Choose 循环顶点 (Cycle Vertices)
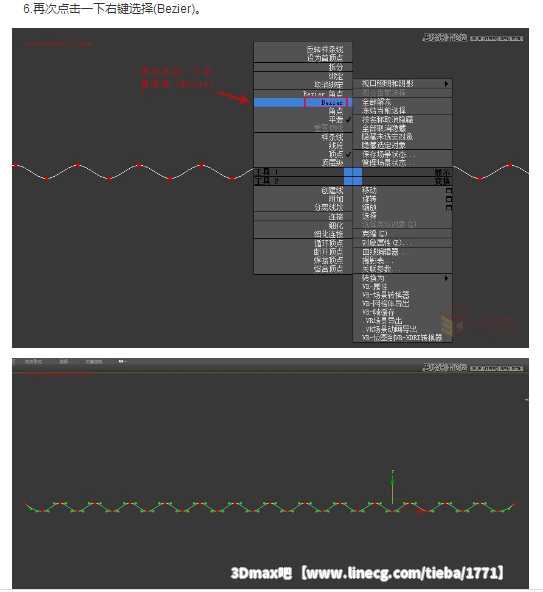 [x=329, y=244]
